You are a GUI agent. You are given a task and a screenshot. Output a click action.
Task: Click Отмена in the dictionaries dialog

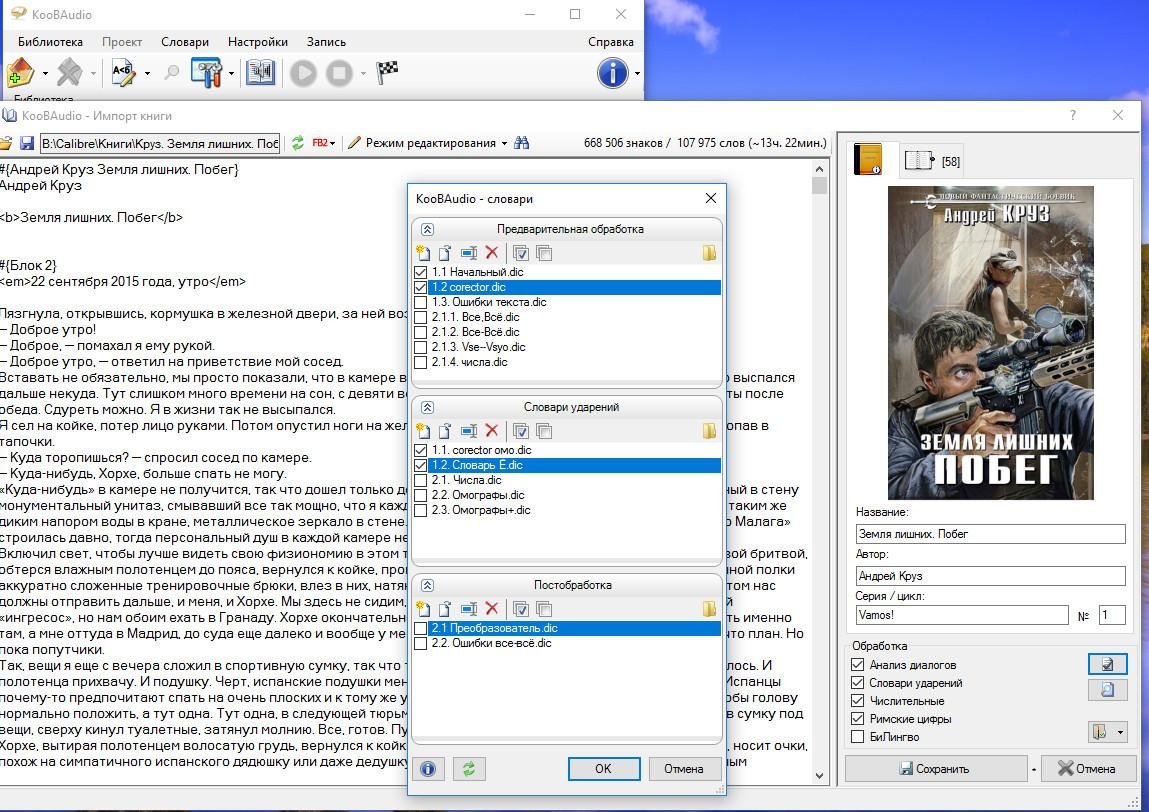pos(684,769)
